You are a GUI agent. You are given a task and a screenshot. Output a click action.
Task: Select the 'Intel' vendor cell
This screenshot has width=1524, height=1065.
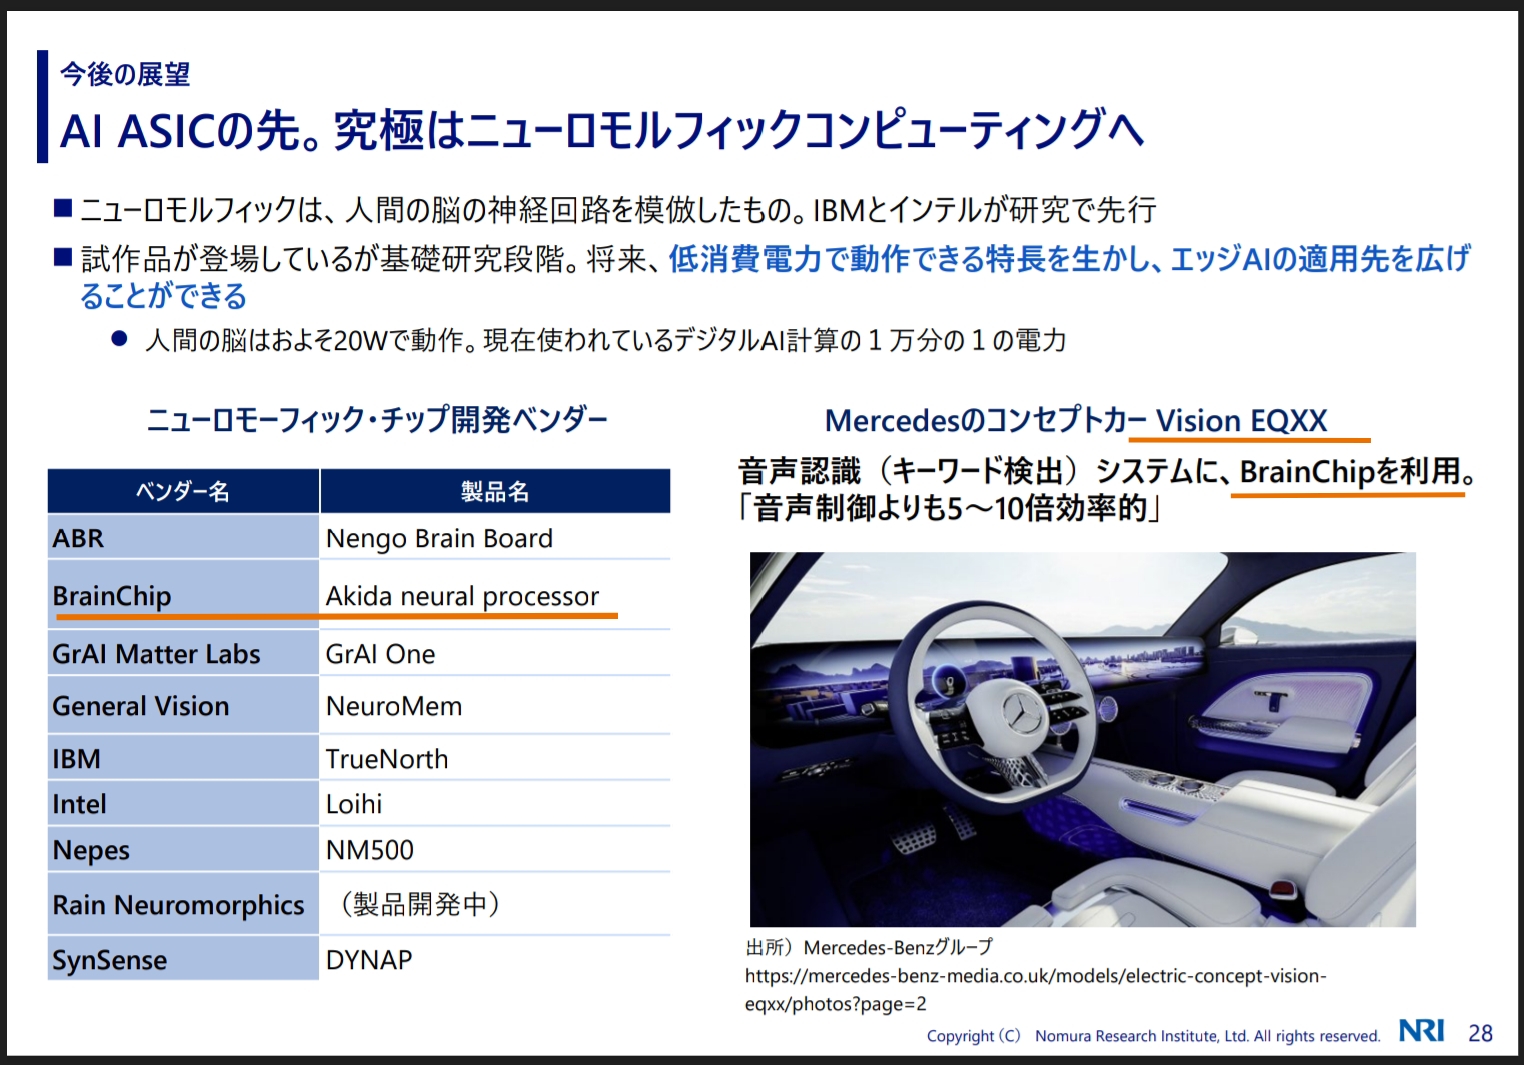coord(183,803)
